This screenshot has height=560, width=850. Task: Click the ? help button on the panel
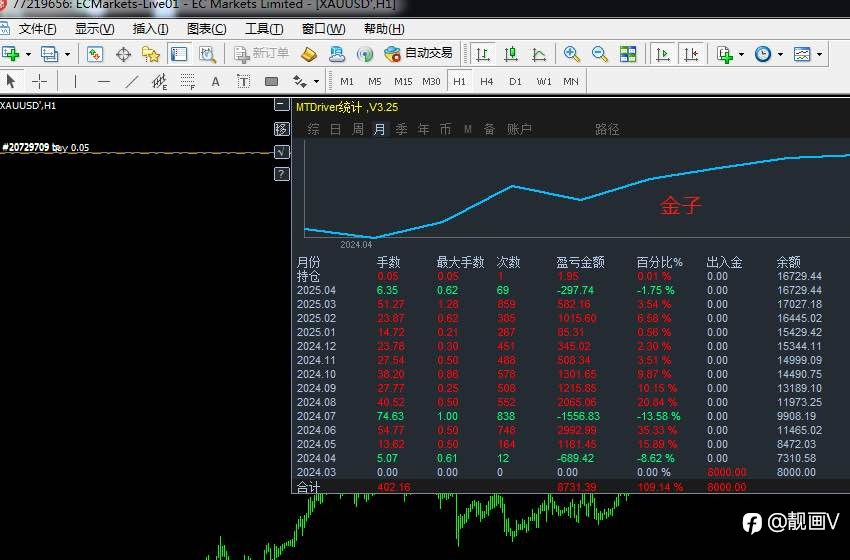pos(281,174)
